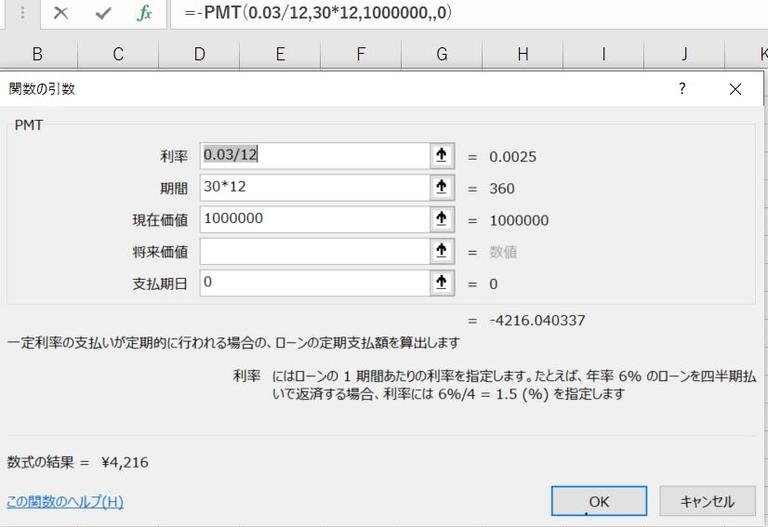Select column B header
The image size is (768, 527).
pyautogui.click(x=37, y=54)
